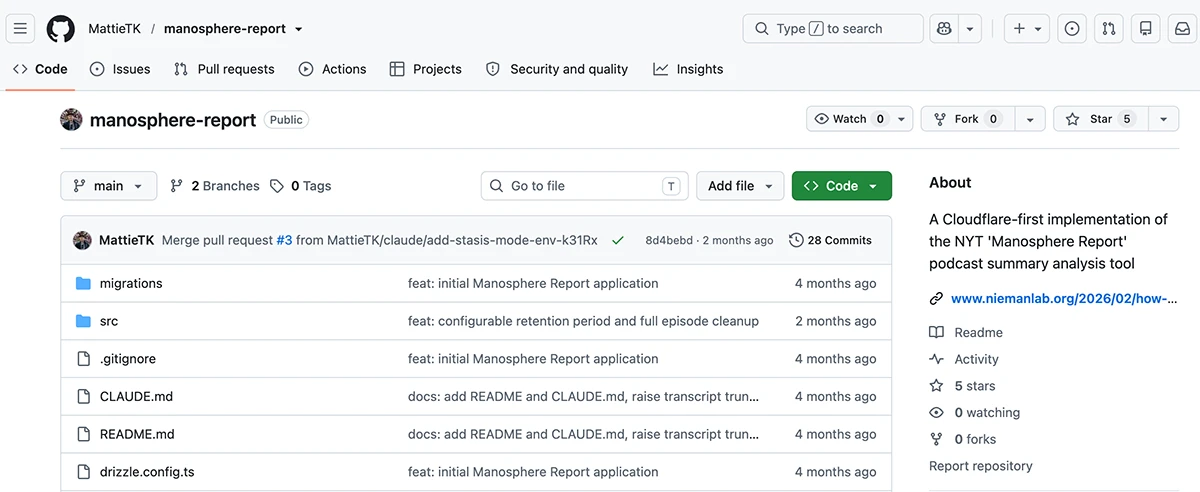
Task: Click the .gitignore file icon
Action: (x=84, y=359)
